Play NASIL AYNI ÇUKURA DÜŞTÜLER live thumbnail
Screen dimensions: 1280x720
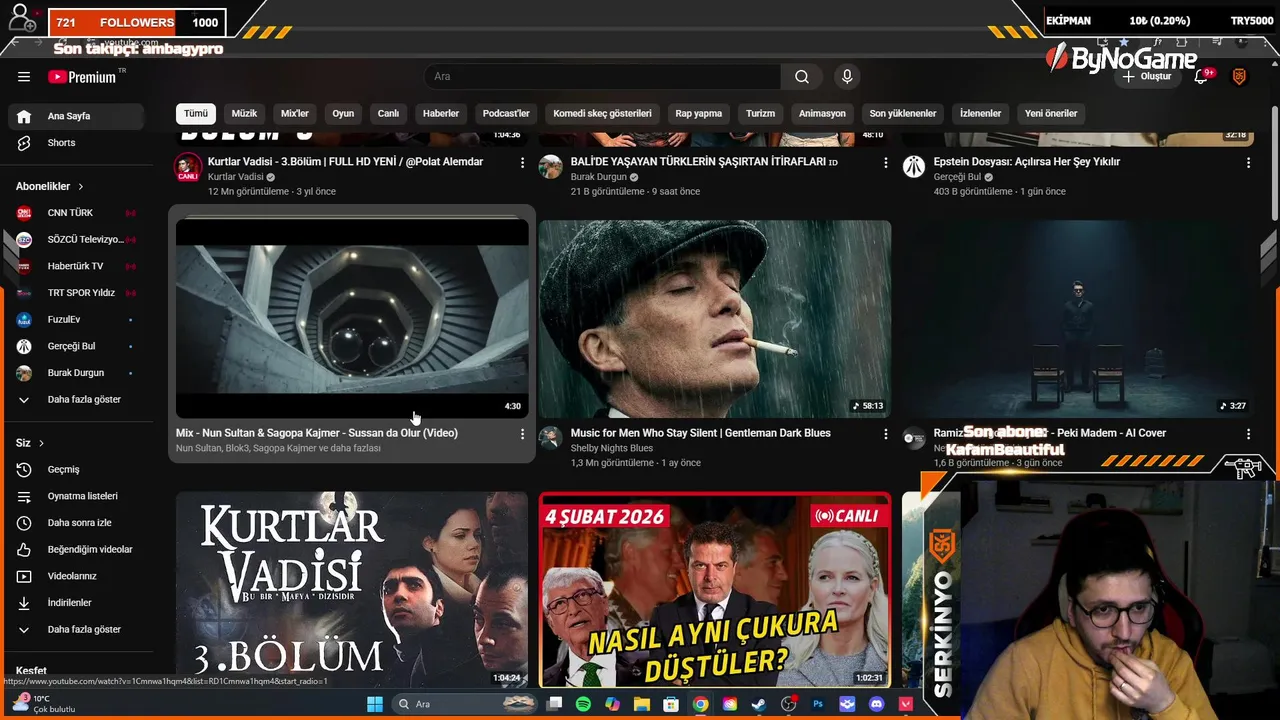pos(715,590)
